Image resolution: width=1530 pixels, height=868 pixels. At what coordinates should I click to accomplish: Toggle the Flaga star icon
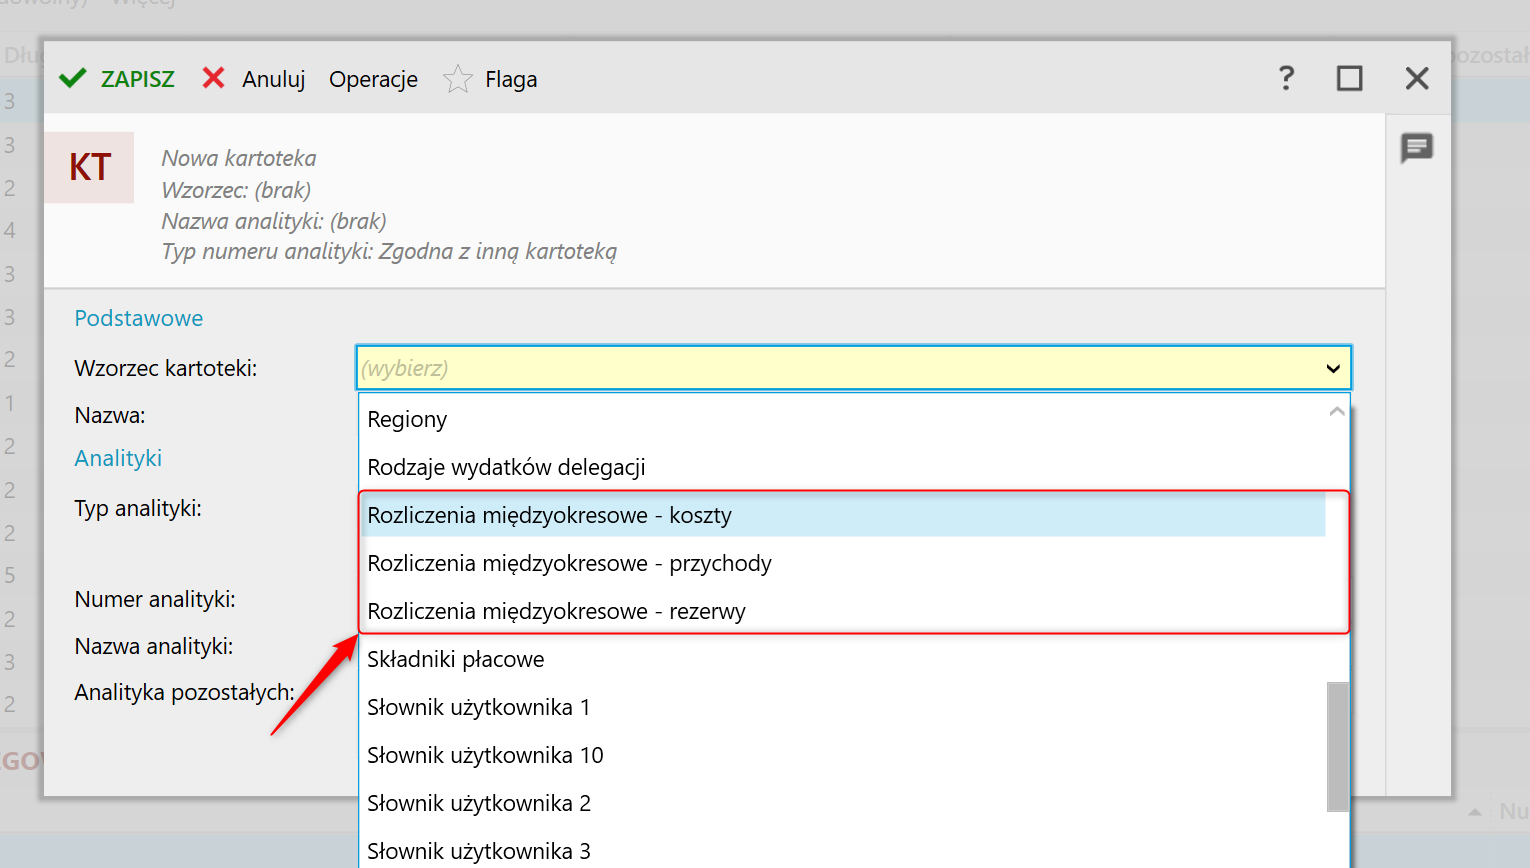pos(458,79)
